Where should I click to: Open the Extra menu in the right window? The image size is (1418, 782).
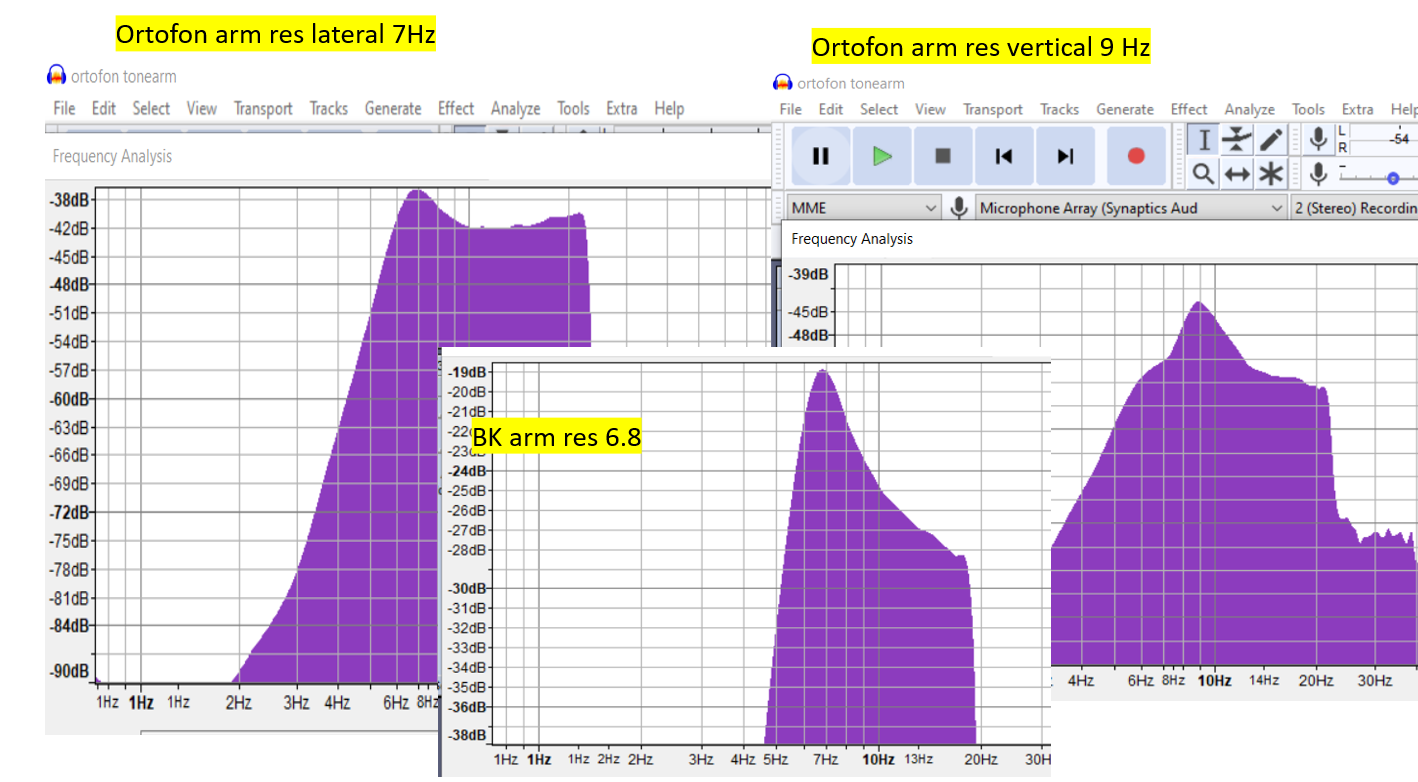click(x=1357, y=109)
